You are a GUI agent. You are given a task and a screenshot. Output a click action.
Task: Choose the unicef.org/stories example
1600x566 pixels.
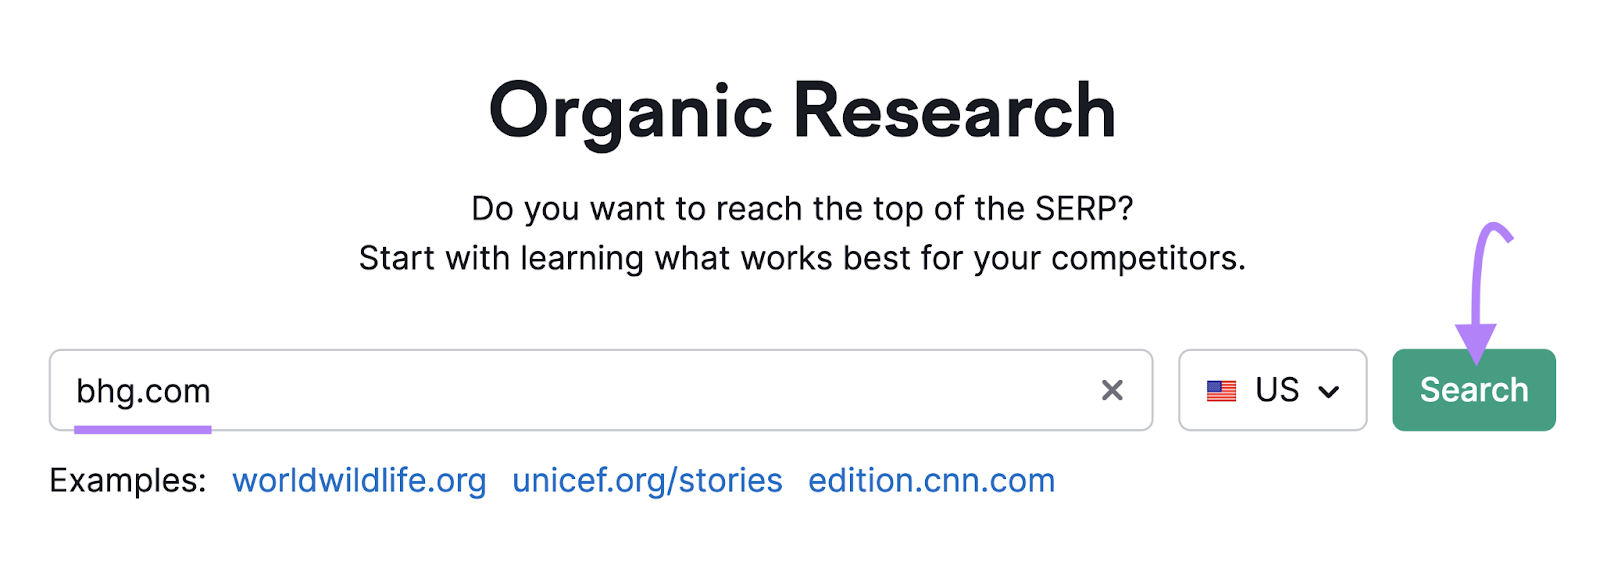[x=647, y=481]
